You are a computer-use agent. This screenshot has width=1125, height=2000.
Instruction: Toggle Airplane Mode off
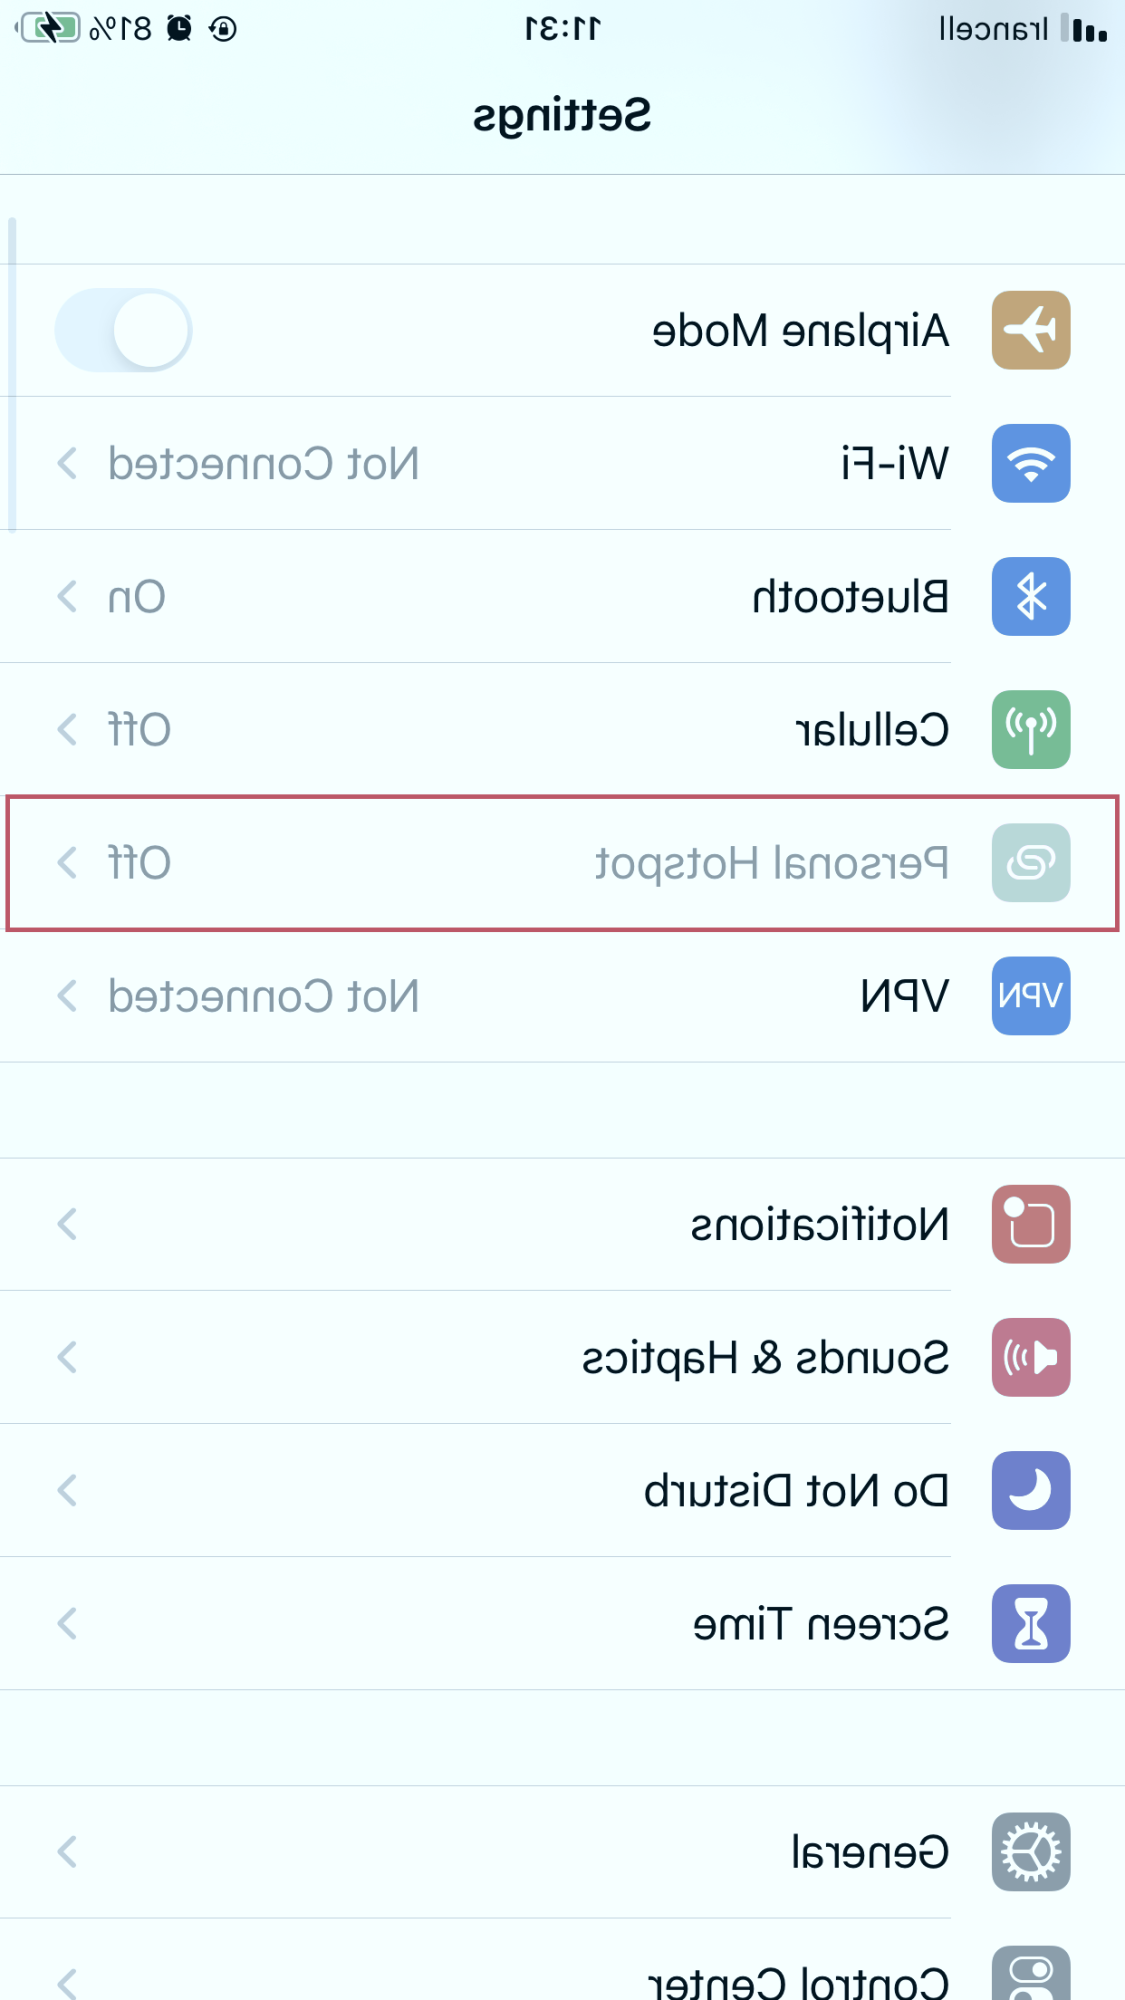(122, 331)
